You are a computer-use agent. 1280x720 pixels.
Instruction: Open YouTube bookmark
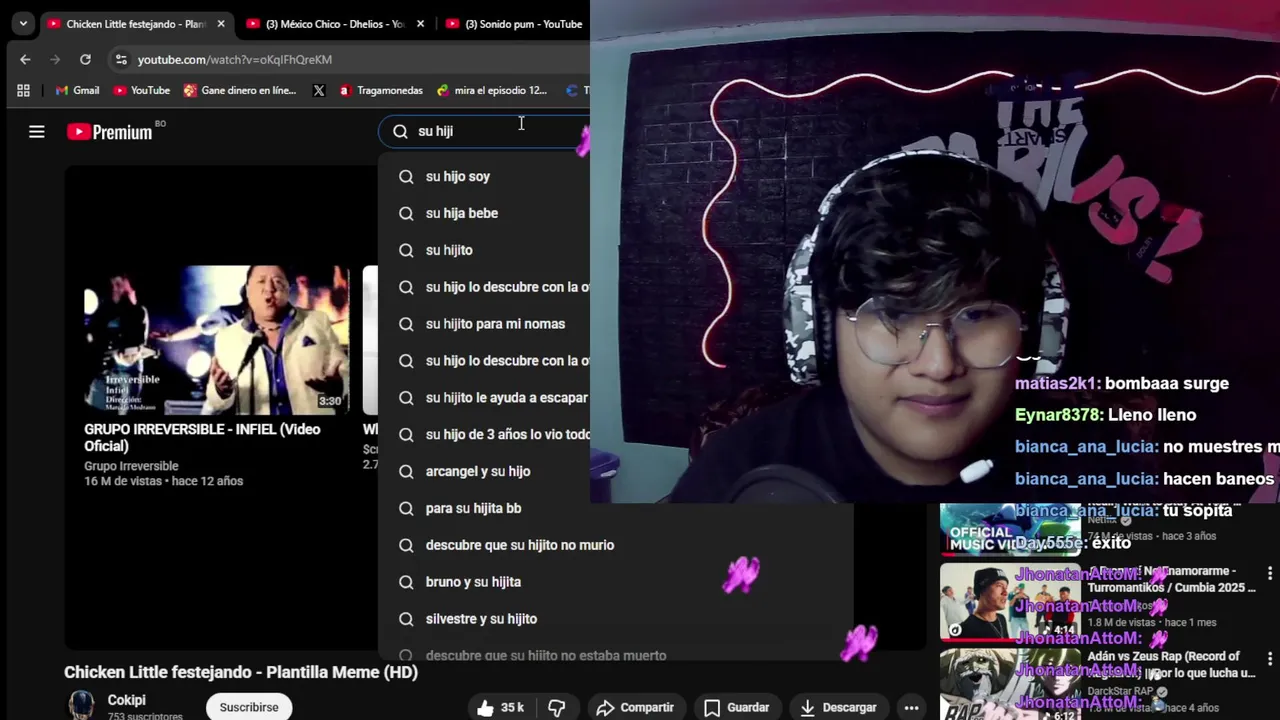click(x=141, y=90)
